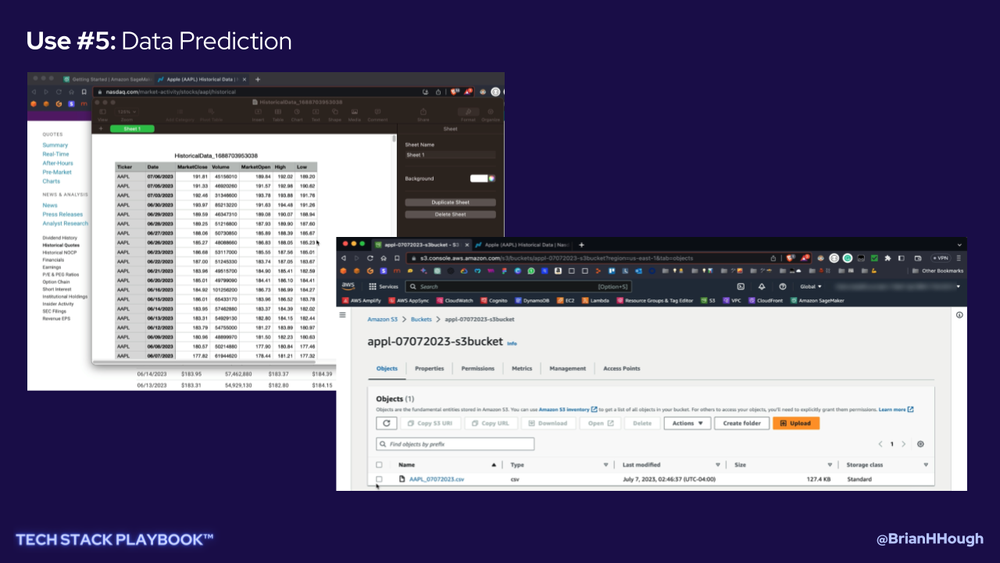
Task: Sort by Last modified column arrow
Action: point(717,465)
